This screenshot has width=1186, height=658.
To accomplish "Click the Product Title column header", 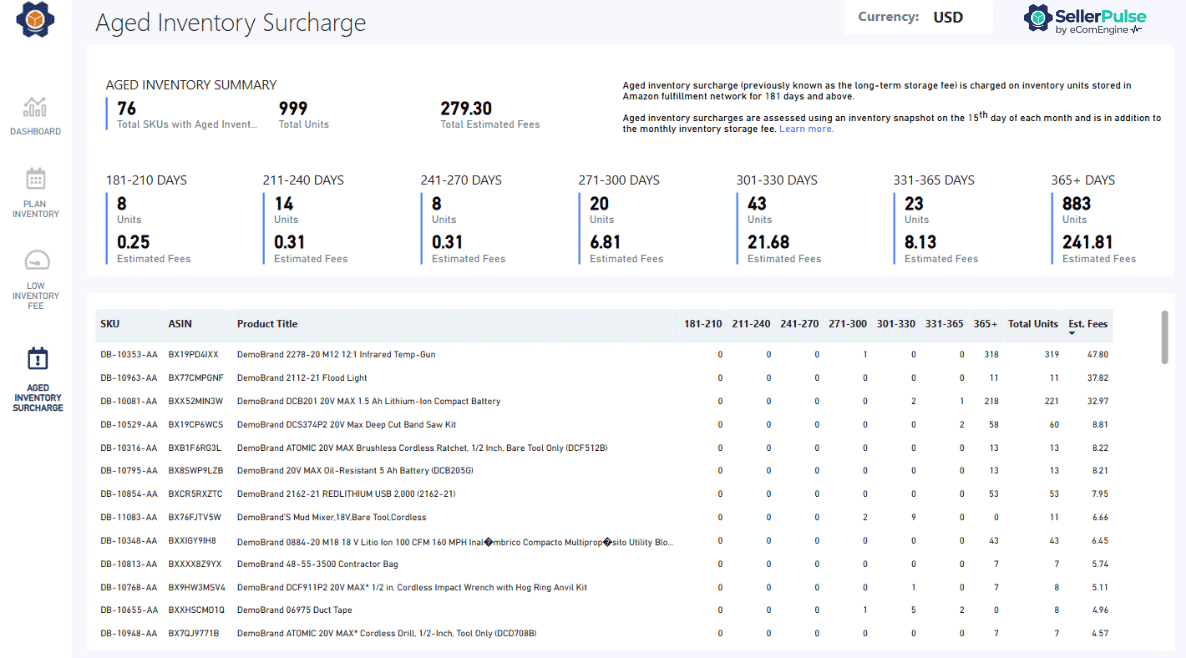I will (266, 323).
